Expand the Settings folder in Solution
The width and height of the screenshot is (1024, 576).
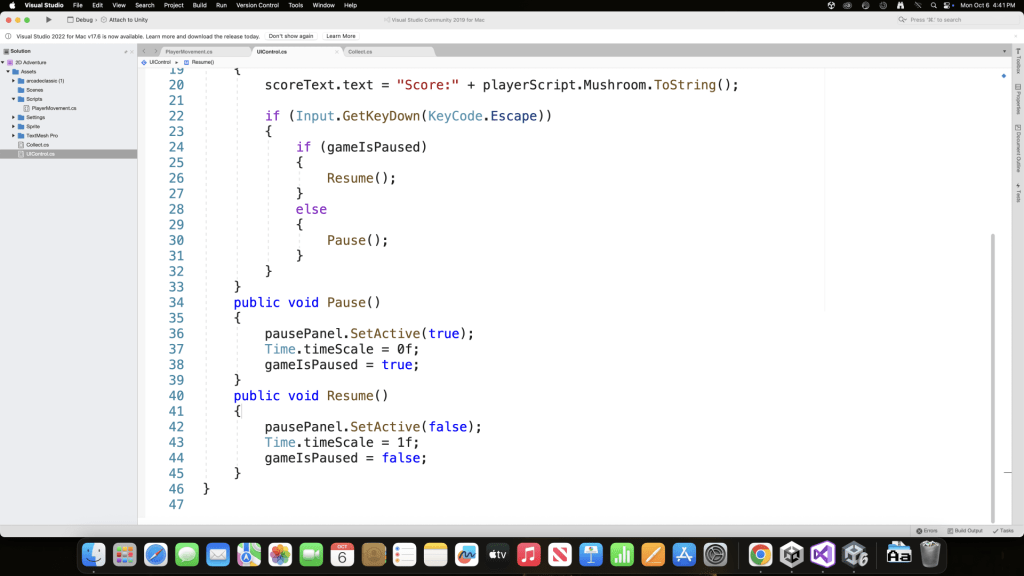[14, 117]
